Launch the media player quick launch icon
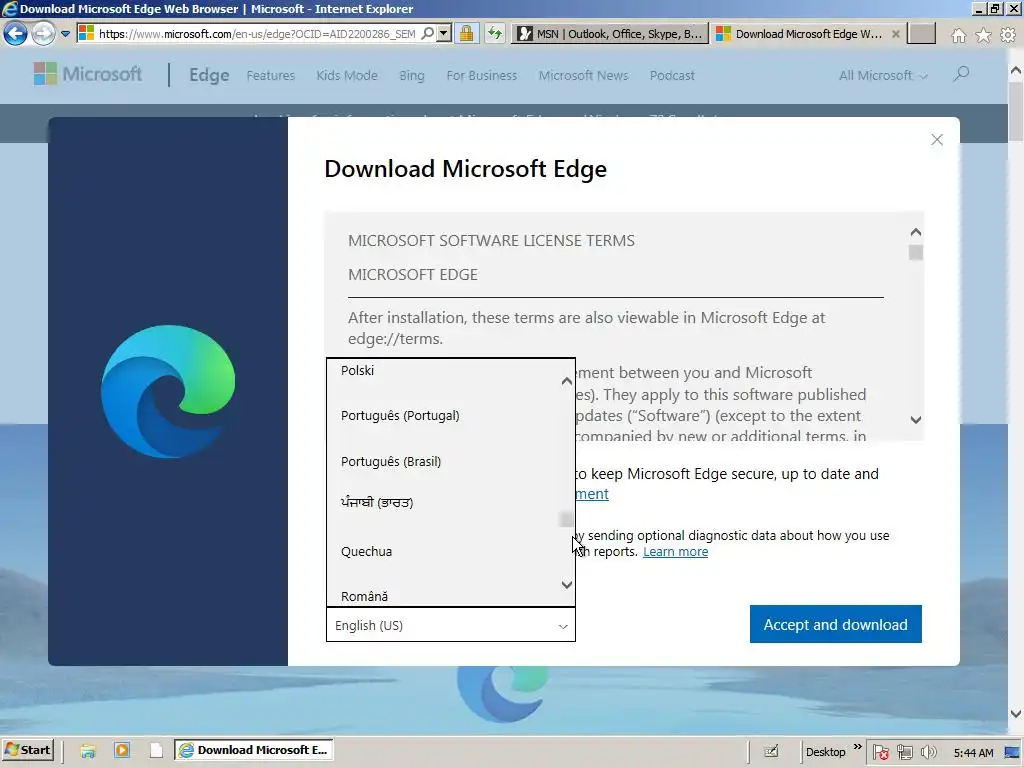Viewport: 1024px width, 768px height. [122, 750]
